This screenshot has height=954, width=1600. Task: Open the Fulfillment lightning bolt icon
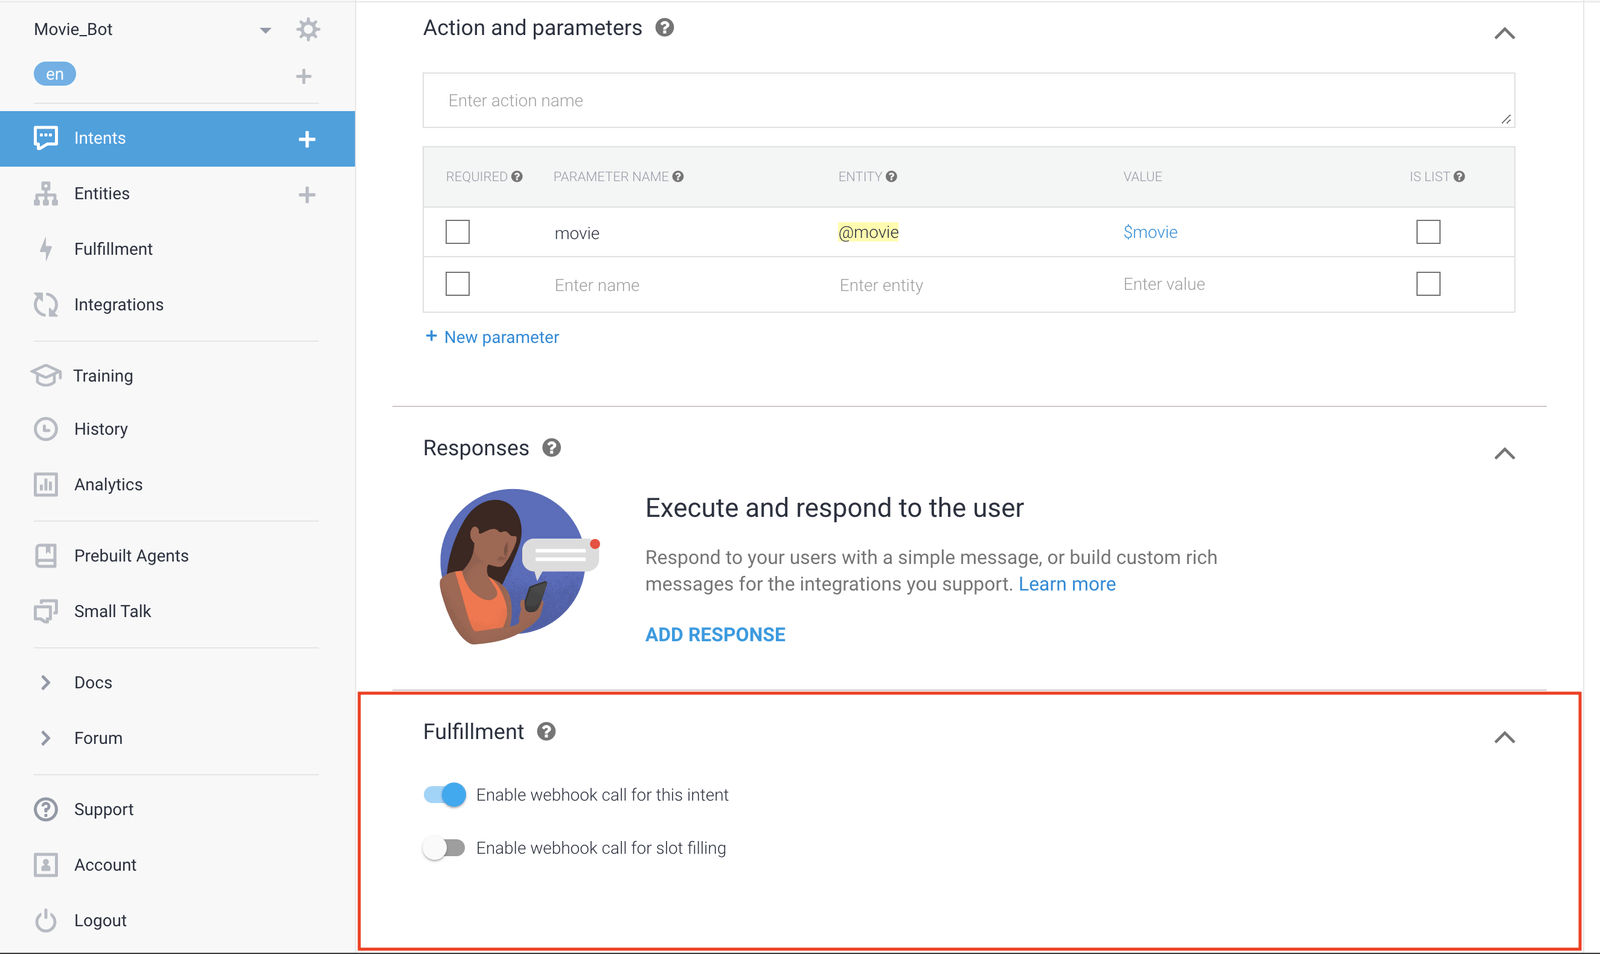[46, 249]
